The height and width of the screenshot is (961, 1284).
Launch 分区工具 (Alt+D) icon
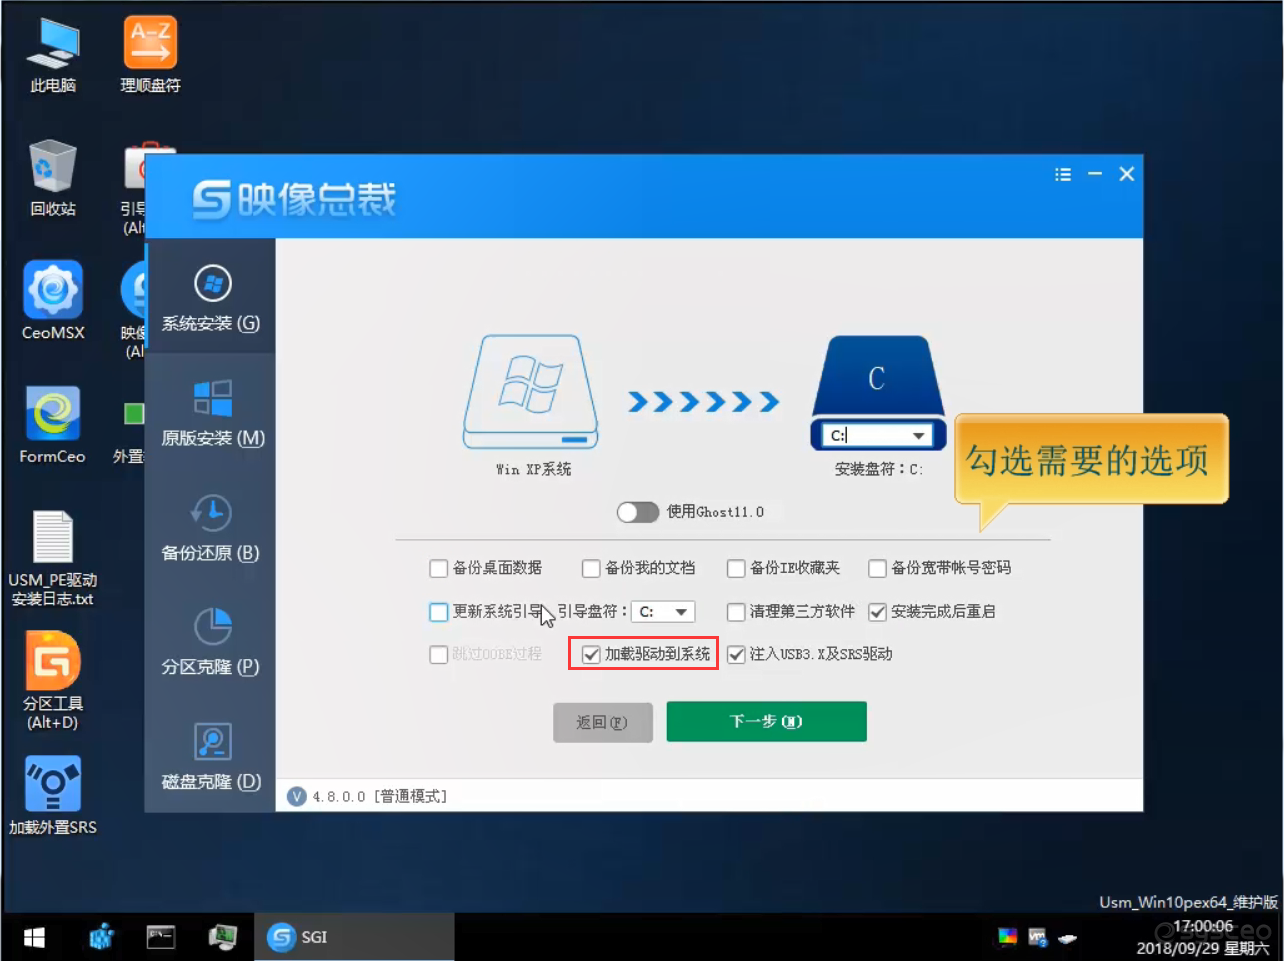point(53,681)
